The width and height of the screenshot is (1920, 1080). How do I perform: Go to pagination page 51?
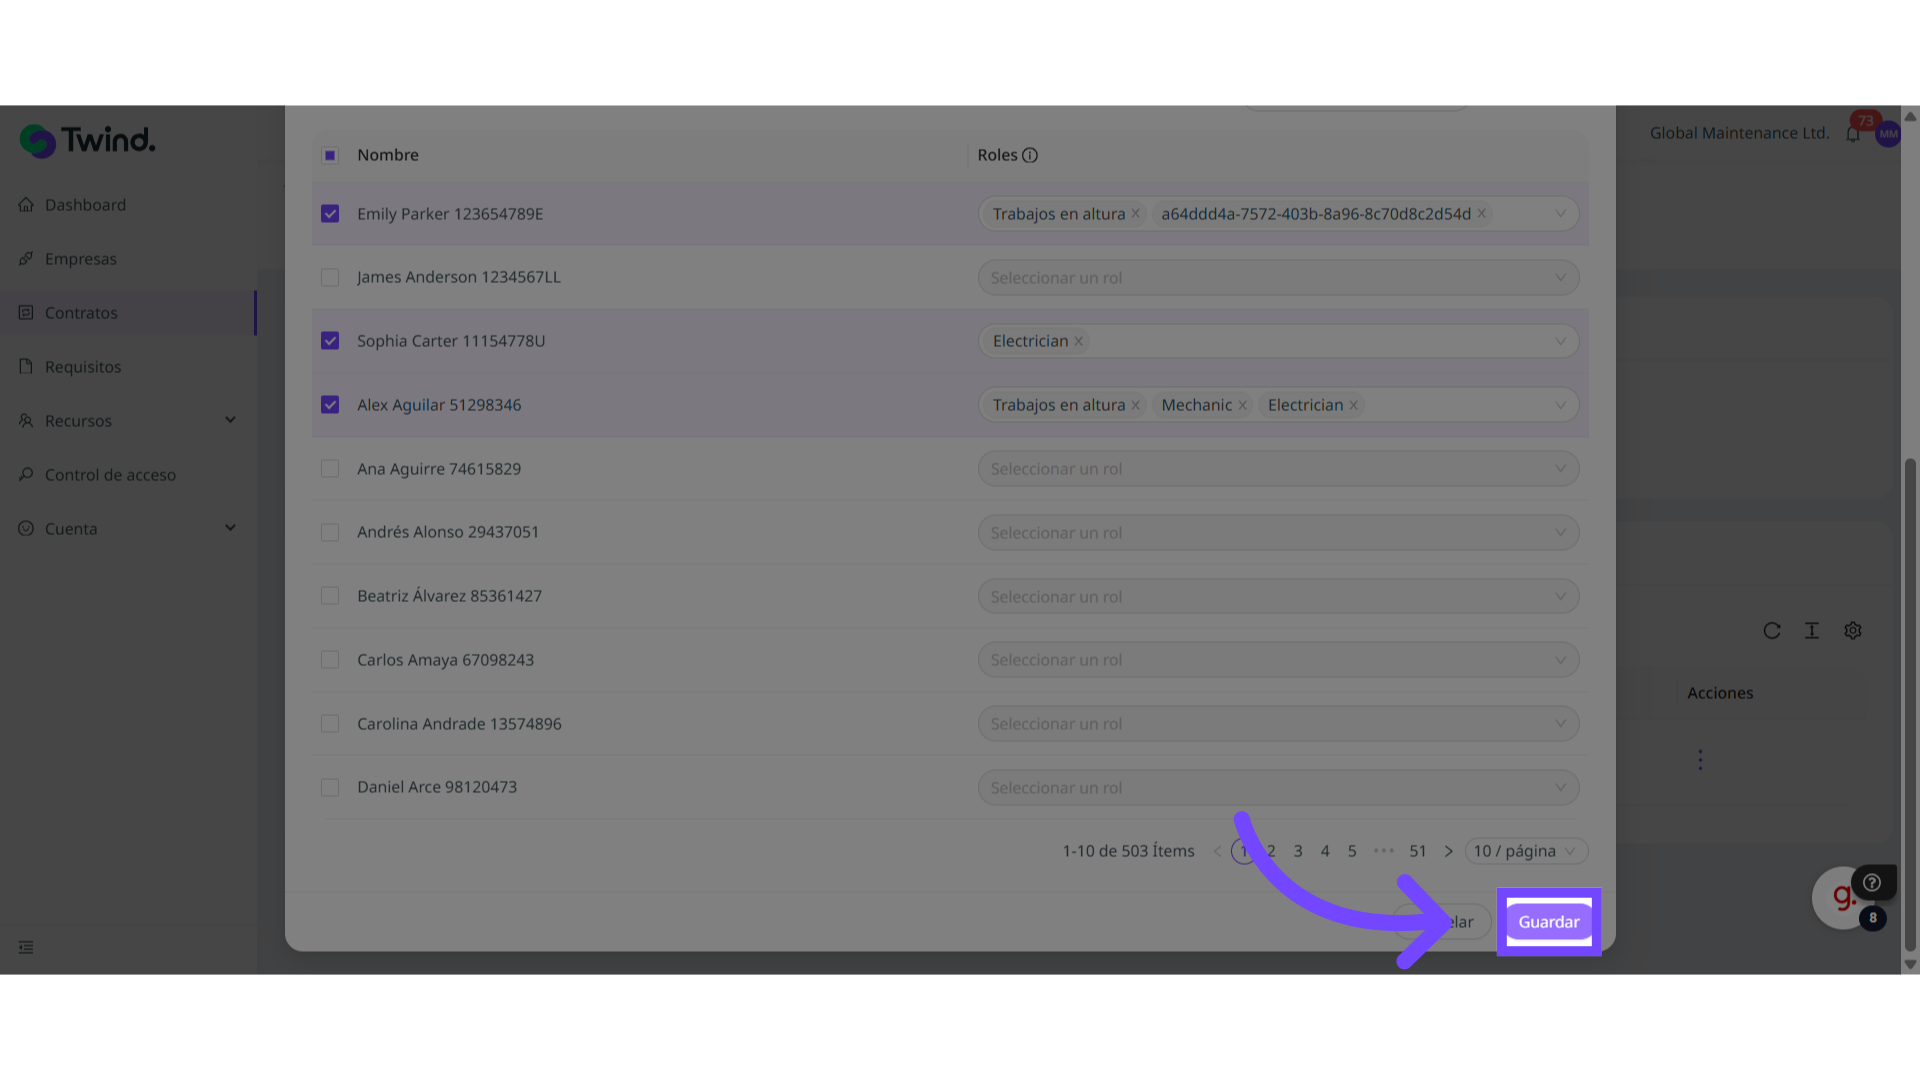pos(1418,851)
